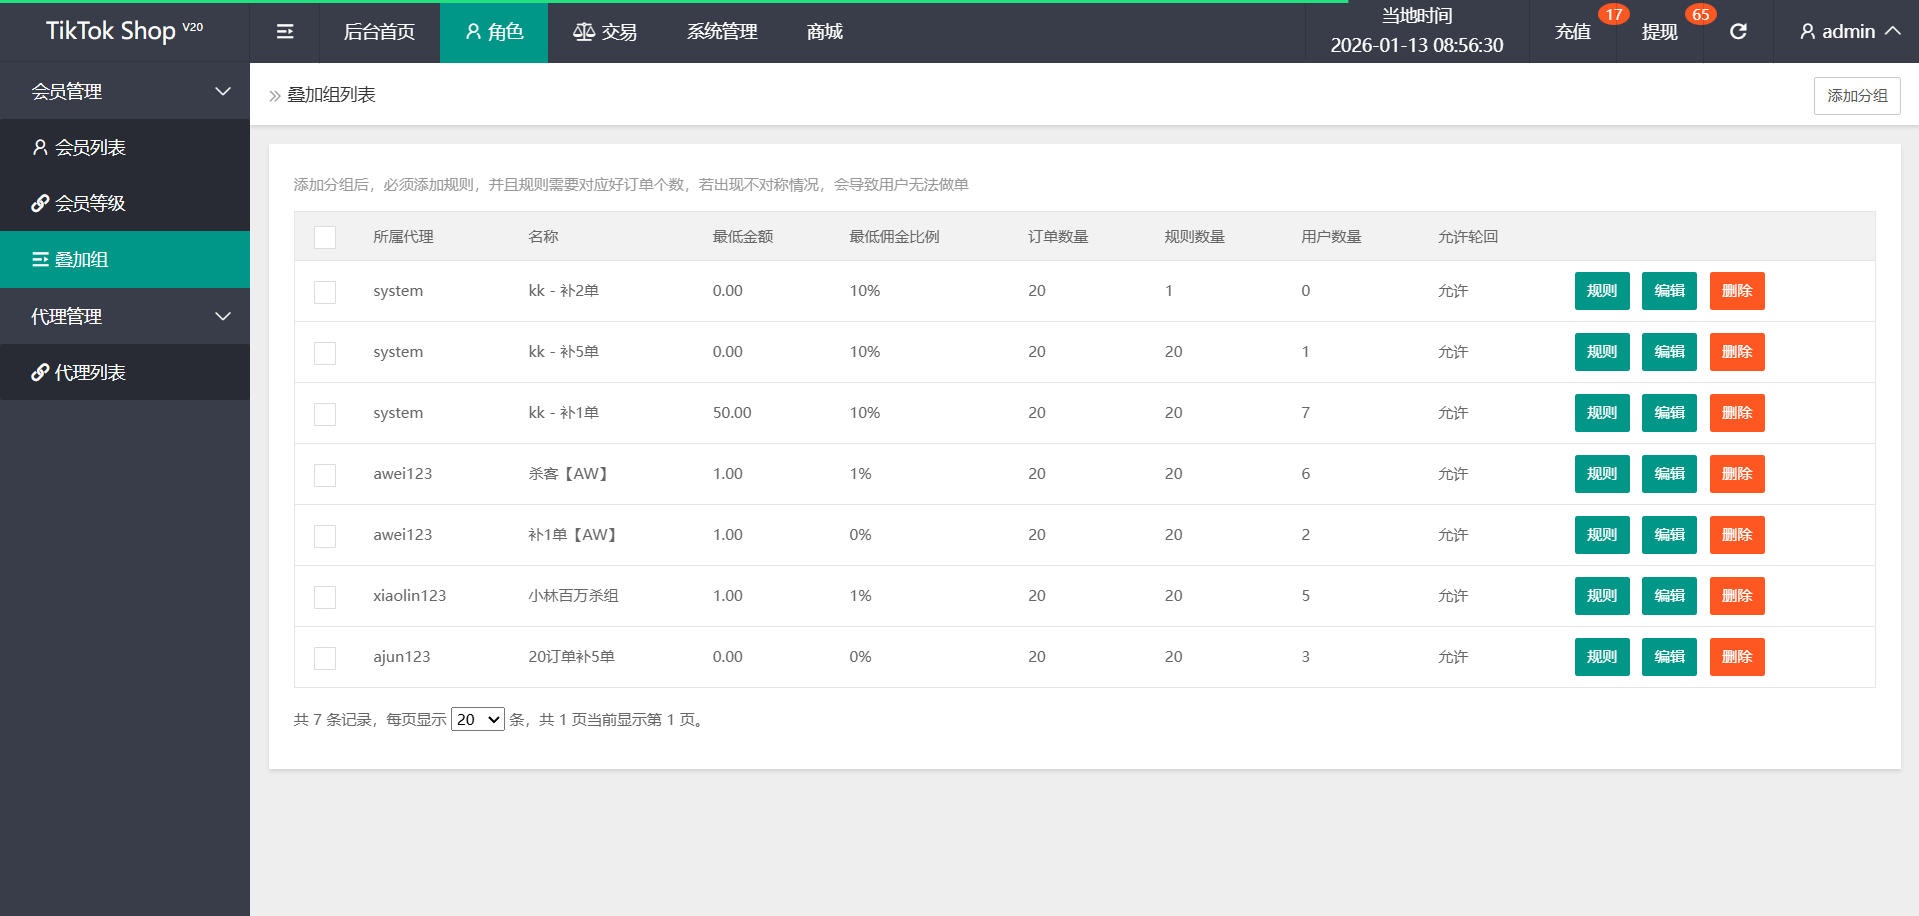Select the 叠加组 sidebar item

click(80, 260)
